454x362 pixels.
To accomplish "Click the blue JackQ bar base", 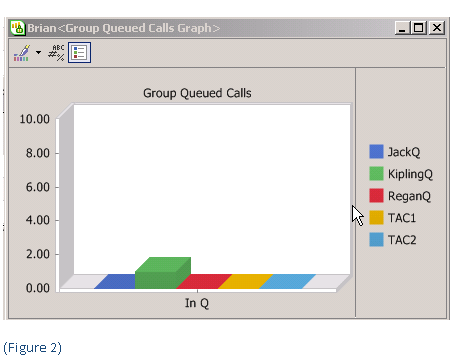I will (115, 282).
